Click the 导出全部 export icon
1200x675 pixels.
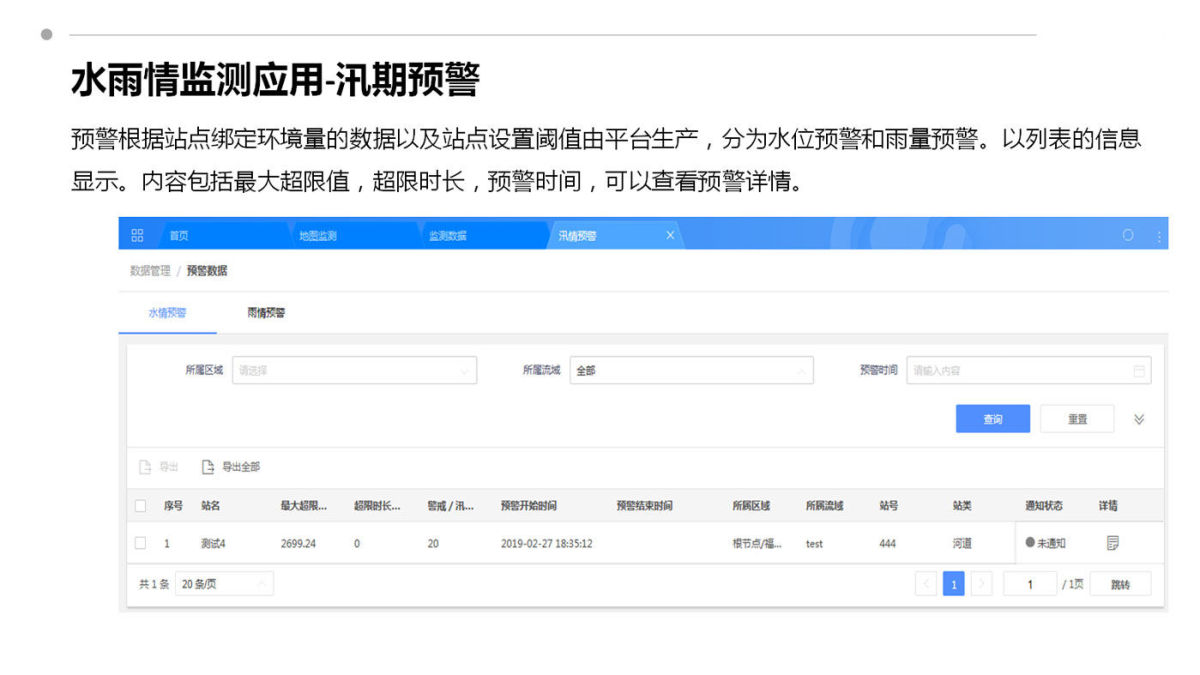click(208, 467)
